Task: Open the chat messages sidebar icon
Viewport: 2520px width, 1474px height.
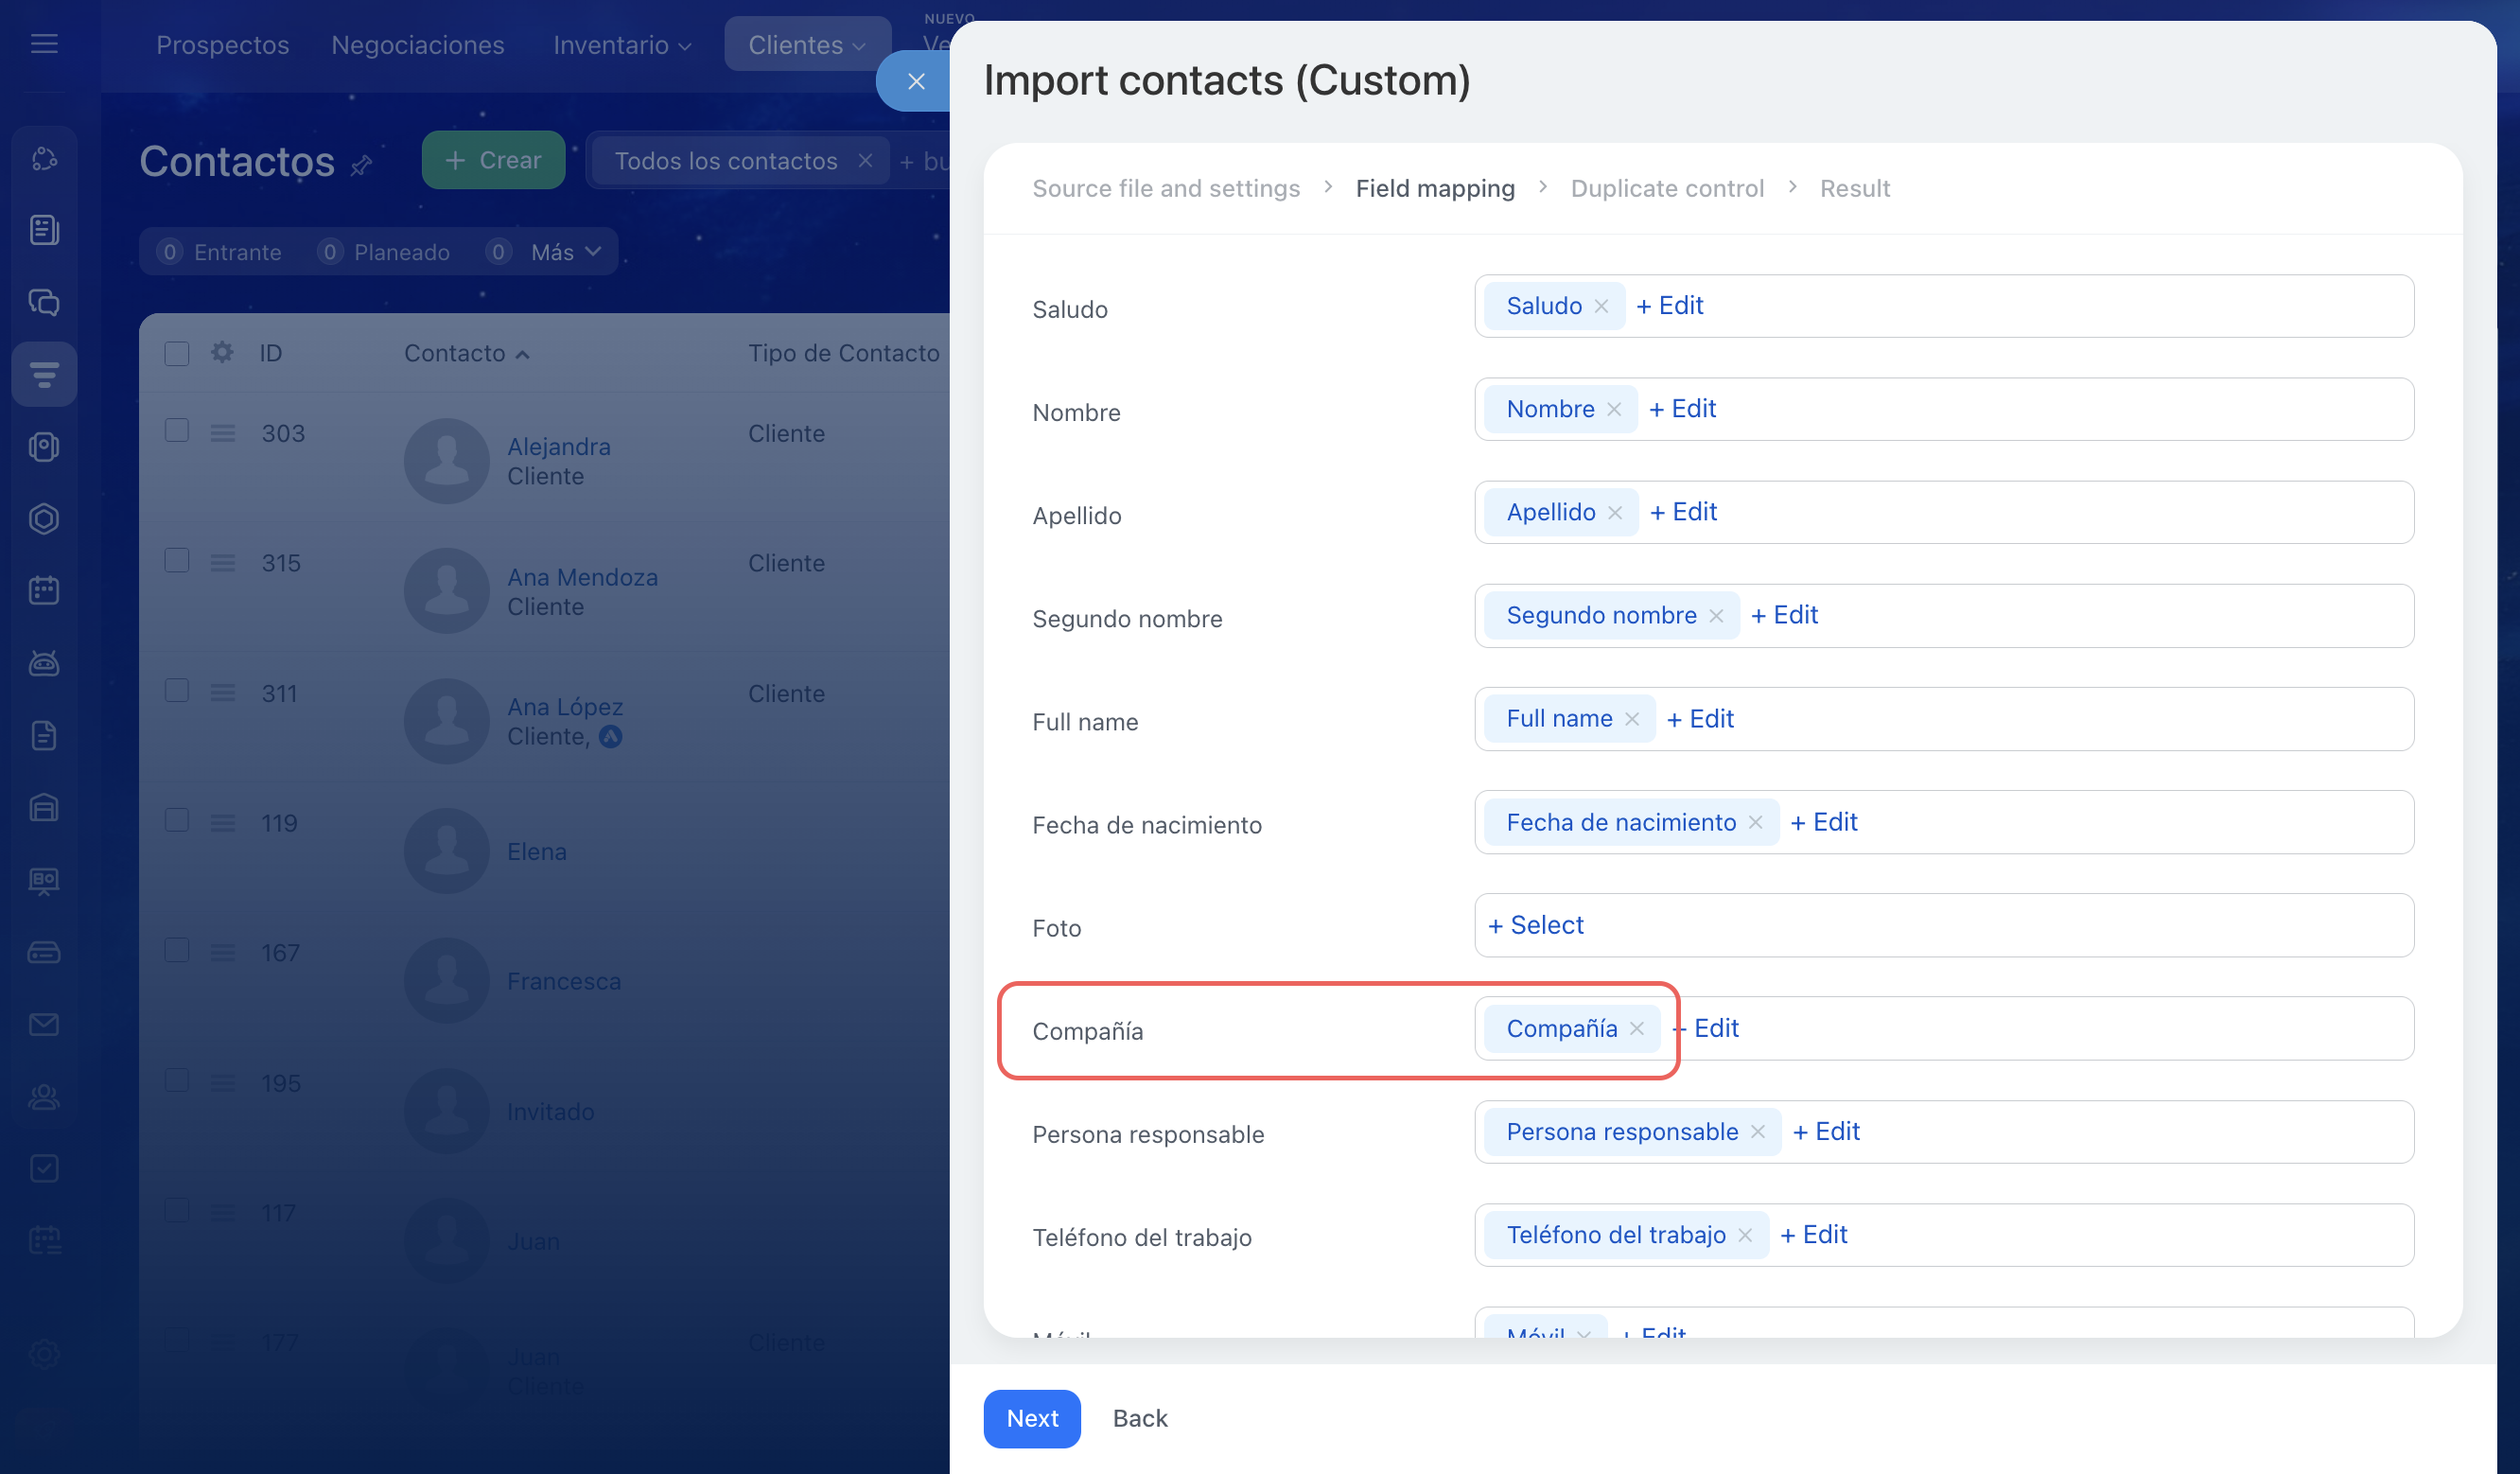Action: click(x=44, y=302)
